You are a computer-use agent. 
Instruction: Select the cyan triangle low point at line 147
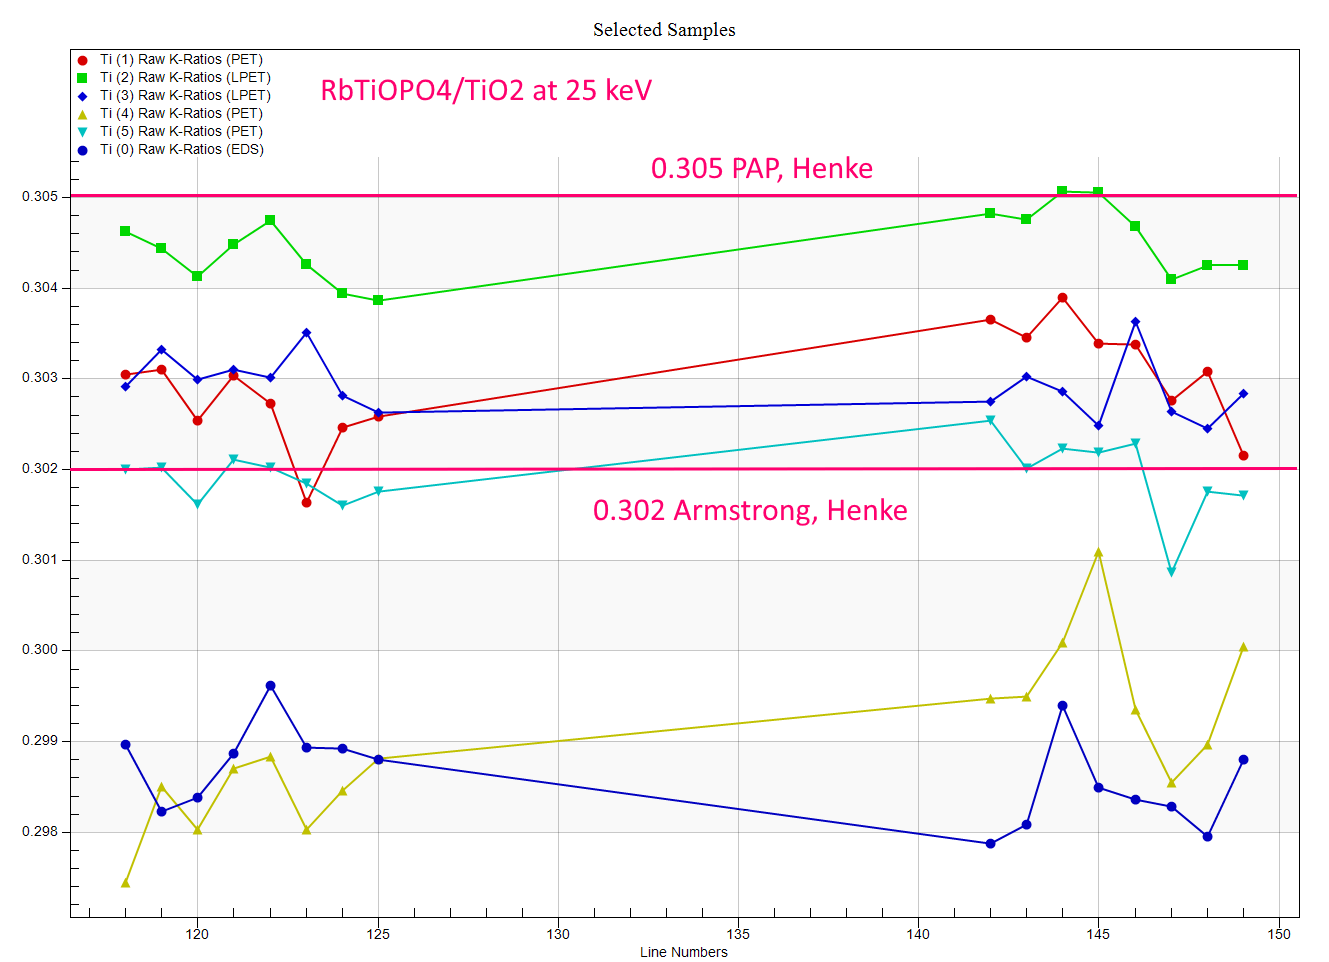tap(1171, 572)
